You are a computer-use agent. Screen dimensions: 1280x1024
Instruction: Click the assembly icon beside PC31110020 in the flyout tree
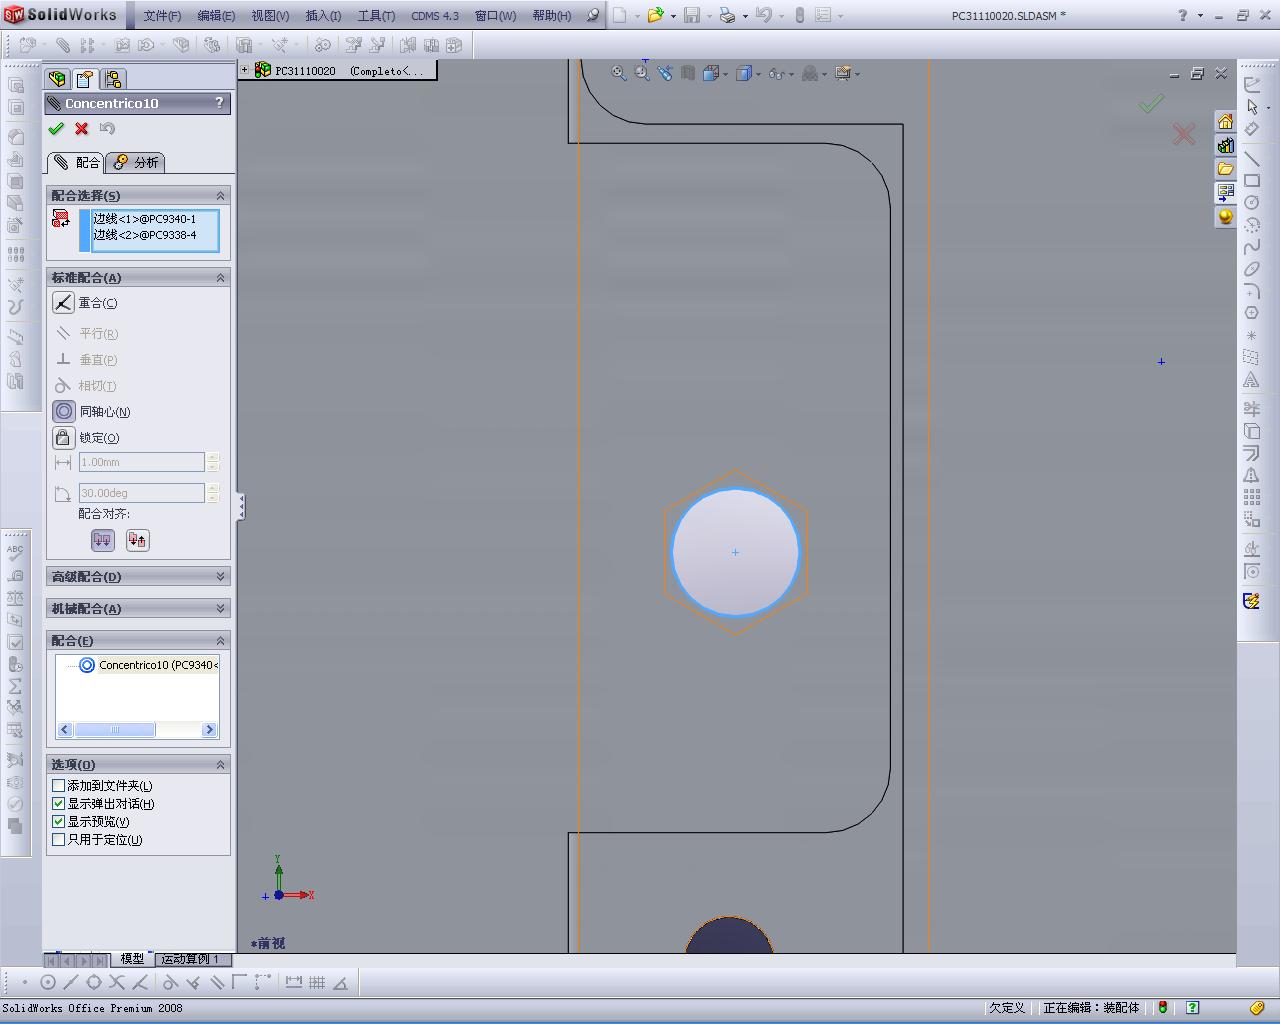263,70
